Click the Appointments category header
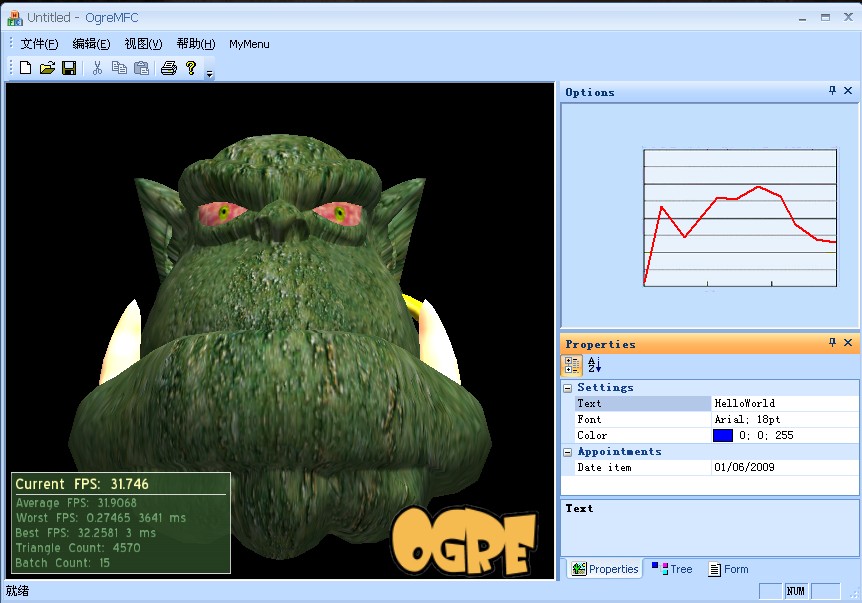The height and width of the screenshot is (603, 862). coord(619,451)
